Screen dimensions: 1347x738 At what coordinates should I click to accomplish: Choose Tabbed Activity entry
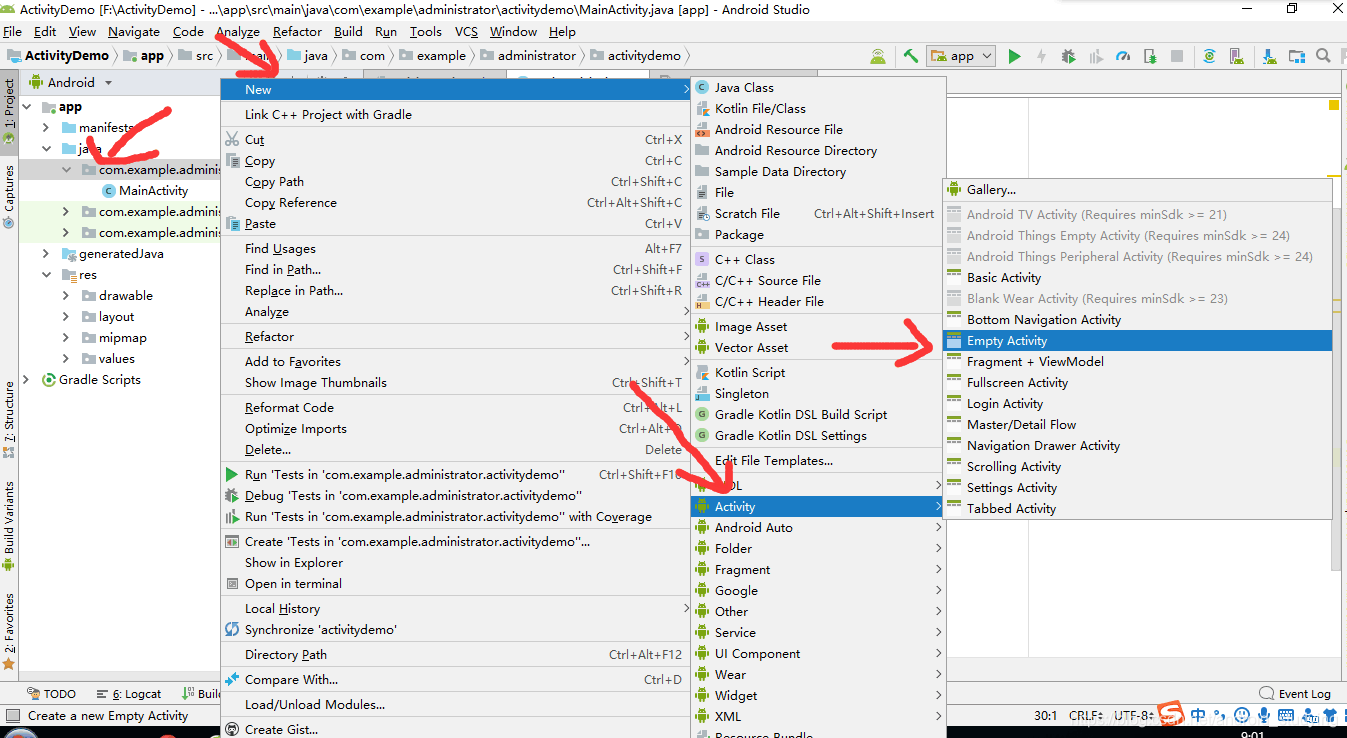[1137, 509]
